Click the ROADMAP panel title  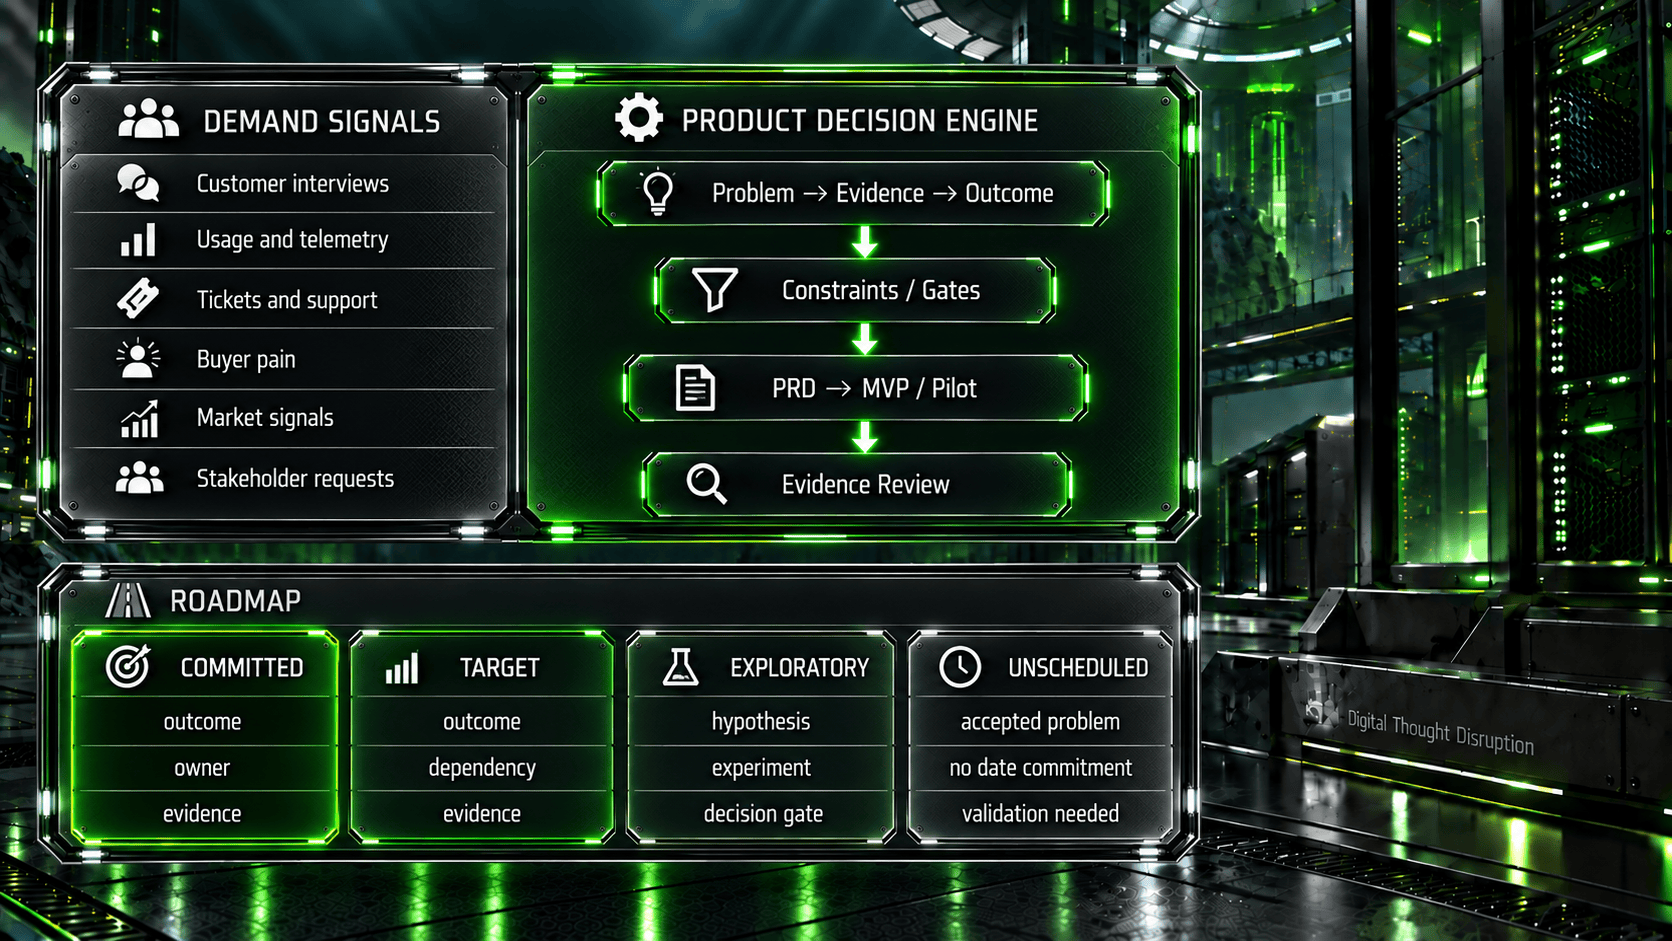(235, 601)
